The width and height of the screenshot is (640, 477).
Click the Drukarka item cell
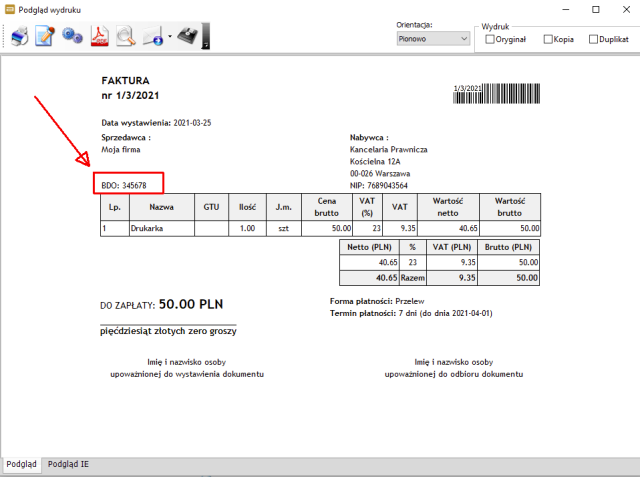click(x=162, y=229)
